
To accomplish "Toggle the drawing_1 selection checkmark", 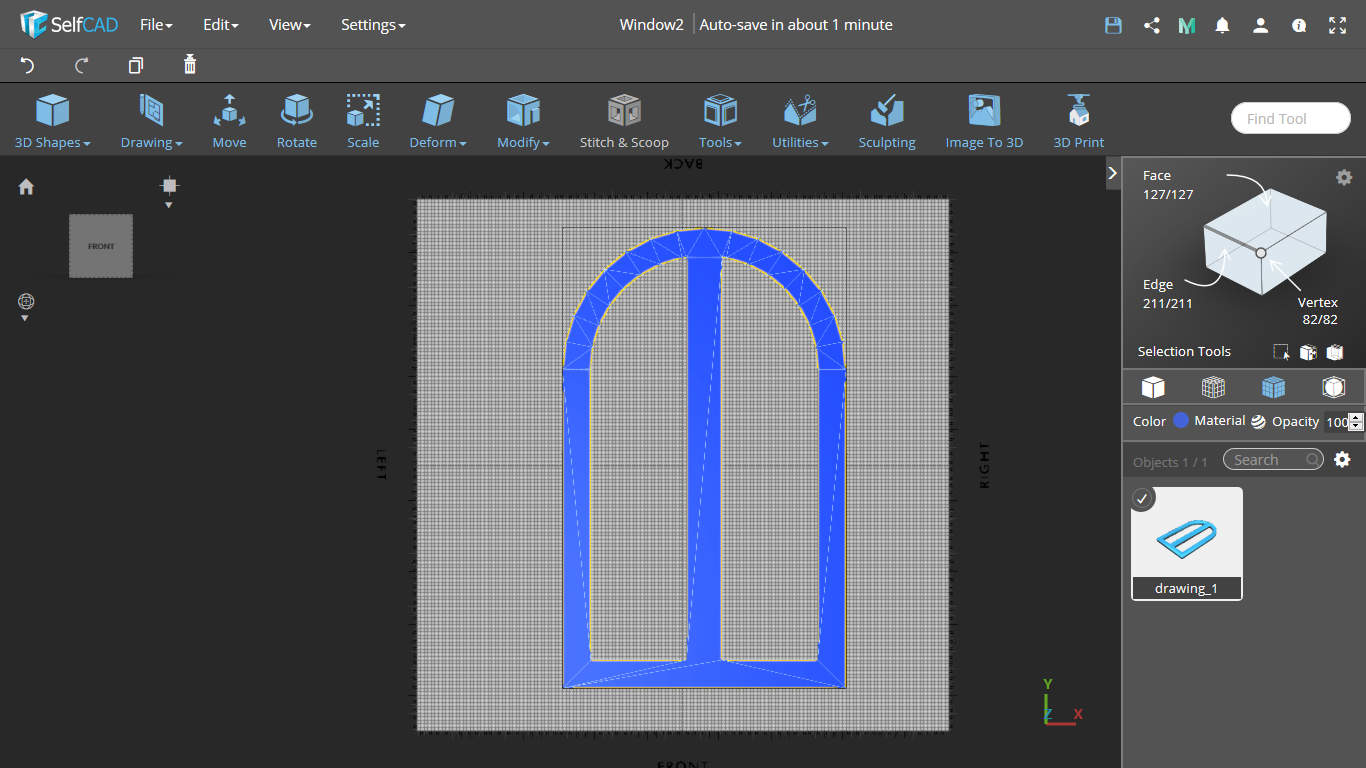I will 1143,498.
